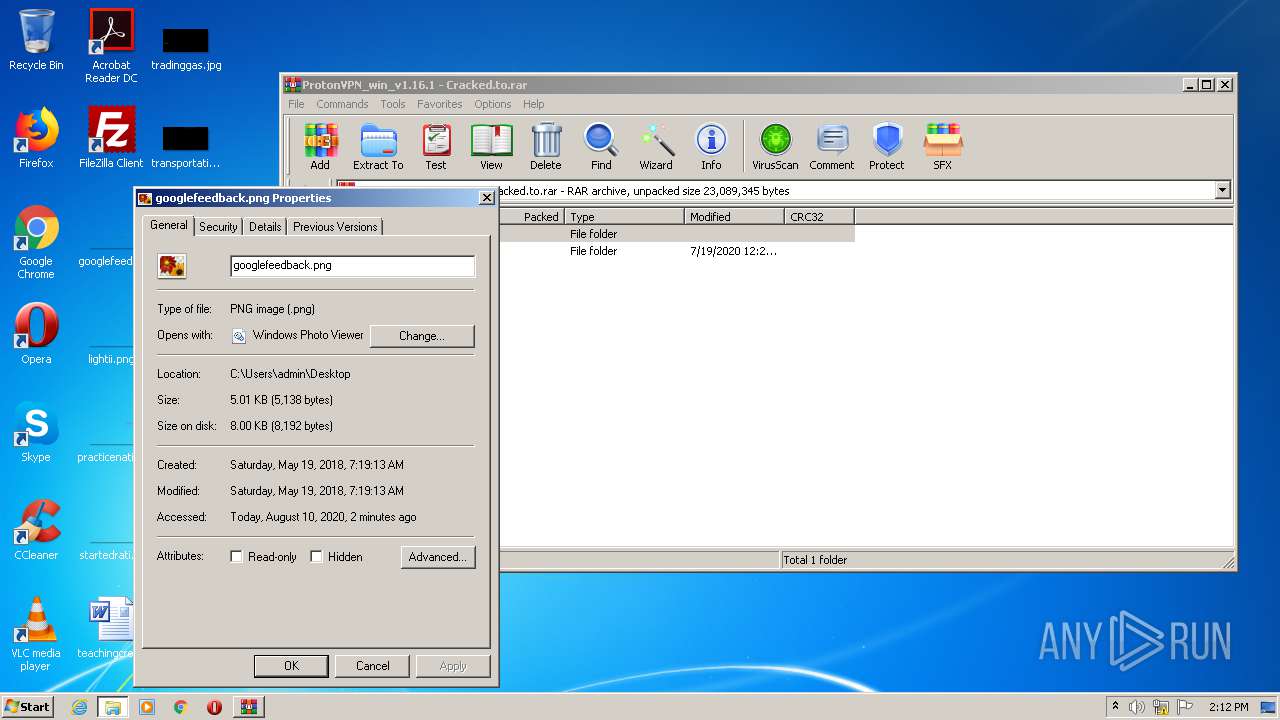Click the Protect shield icon
Image resolution: width=1280 pixels, height=720 pixels.
pos(887,147)
